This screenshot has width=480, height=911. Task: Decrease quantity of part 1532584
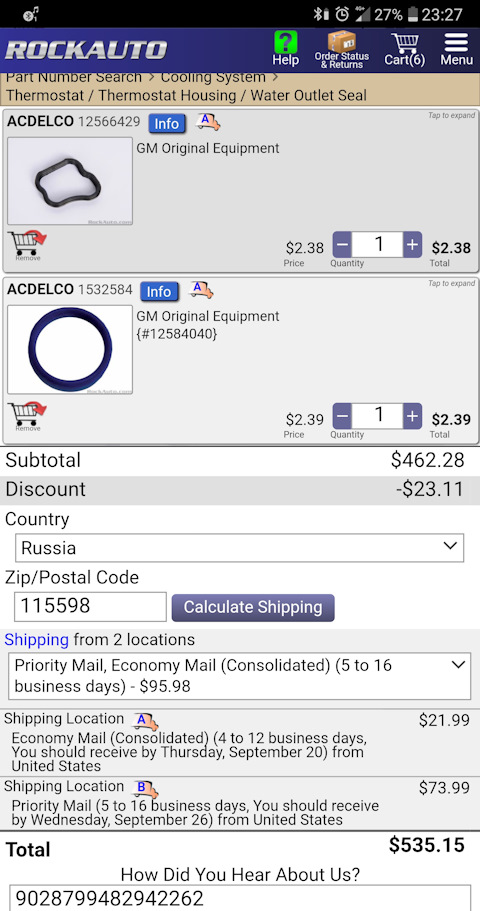(x=342, y=416)
